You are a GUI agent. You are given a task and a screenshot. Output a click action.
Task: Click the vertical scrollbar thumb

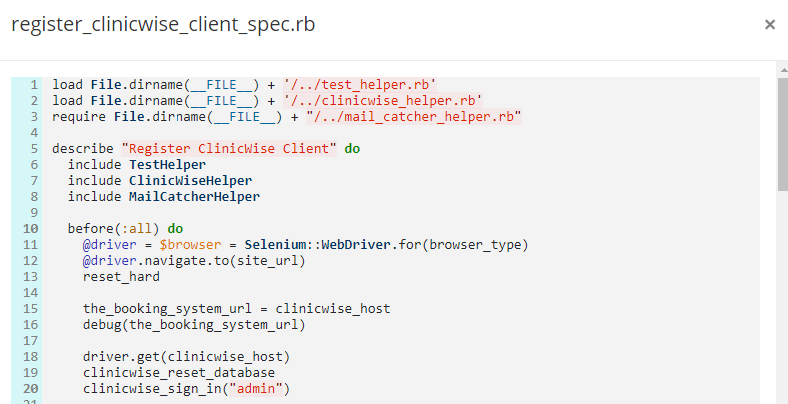783,134
